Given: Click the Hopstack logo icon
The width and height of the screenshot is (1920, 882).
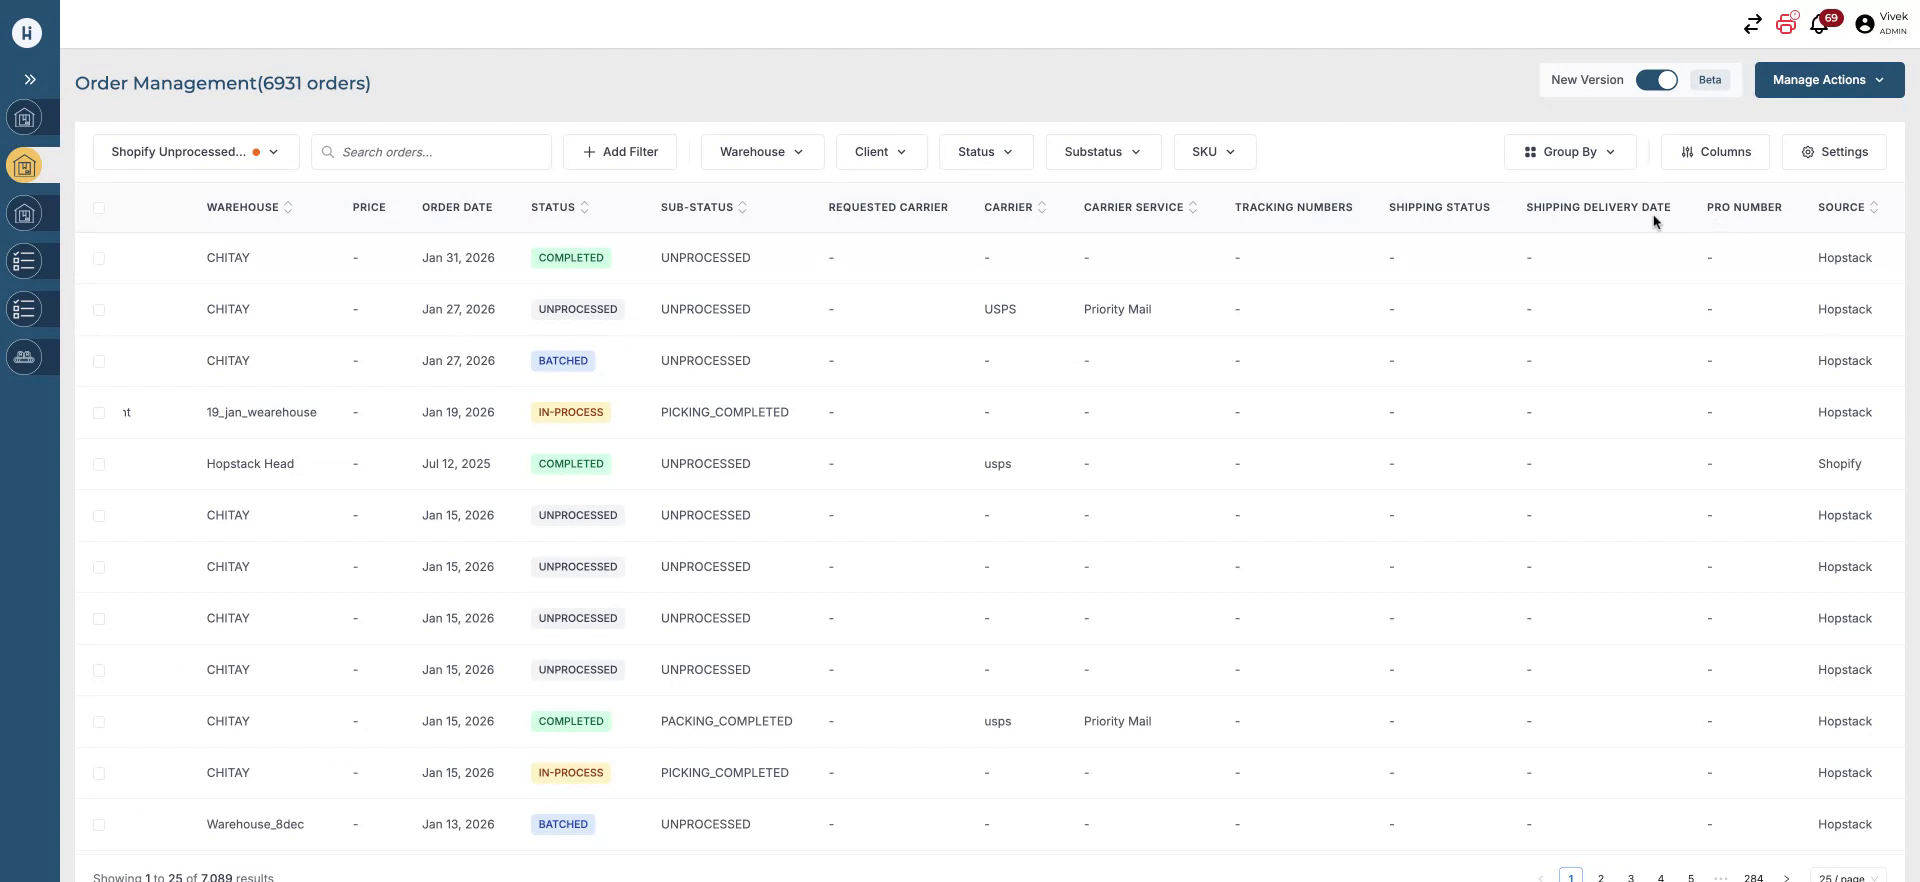Looking at the screenshot, I should [27, 33].
